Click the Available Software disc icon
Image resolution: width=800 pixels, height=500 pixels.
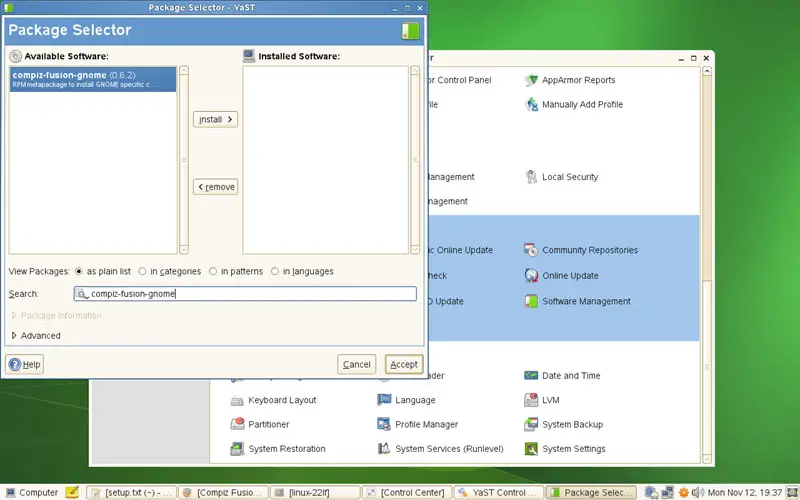click(16, 56)
